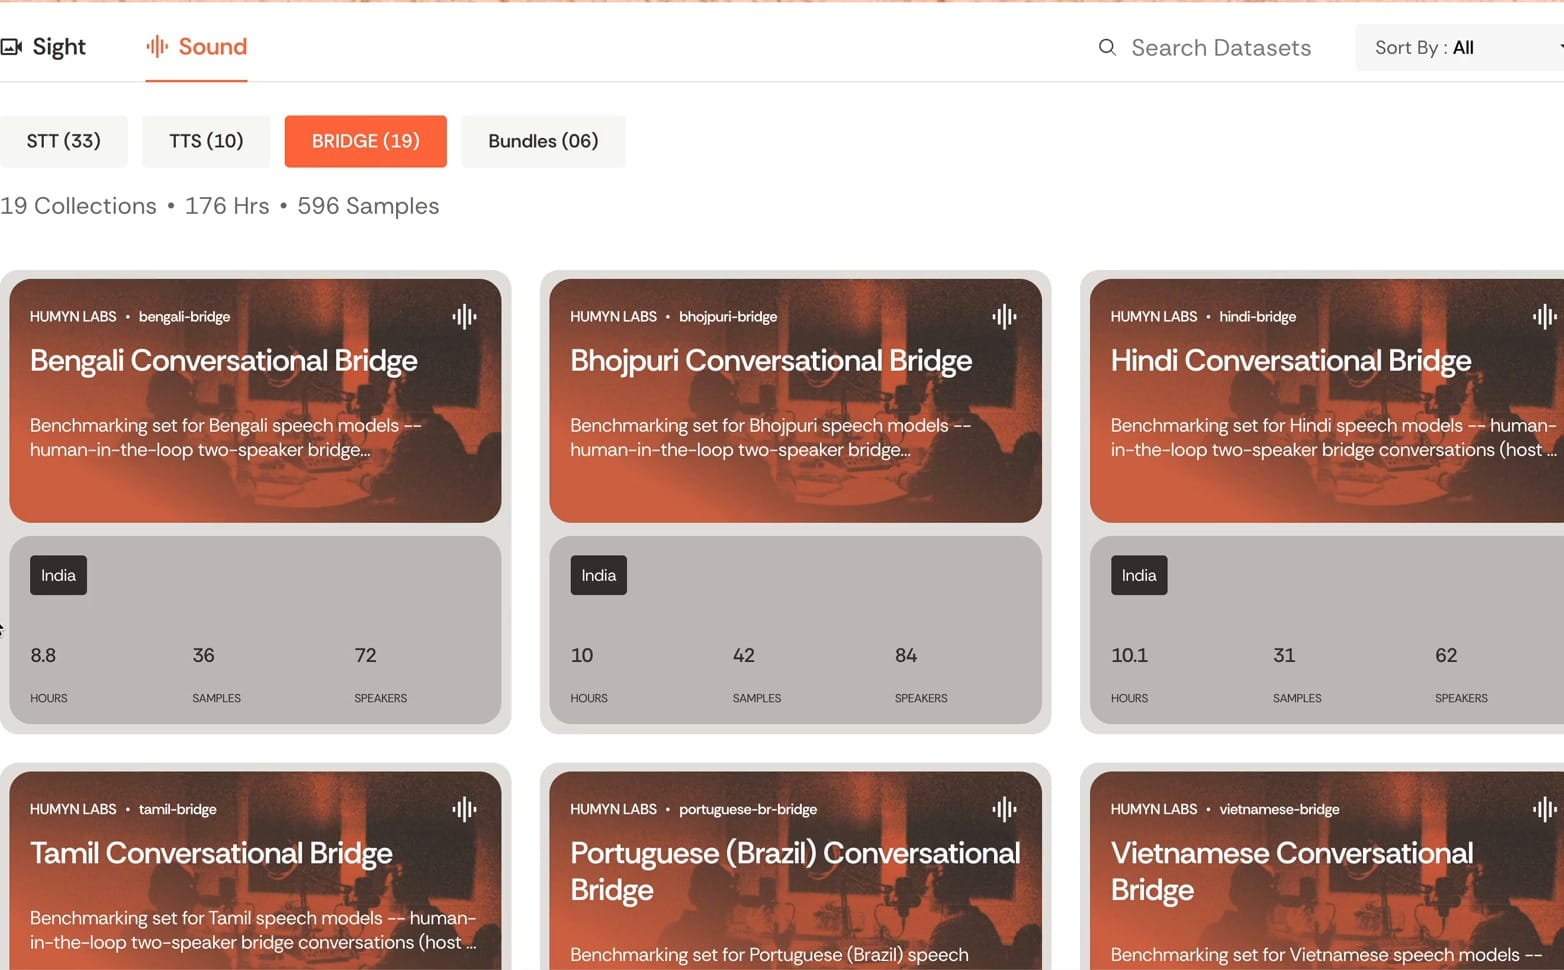Click the Sight camera icon
1564x970 pixels.
[x=11, y=47]
